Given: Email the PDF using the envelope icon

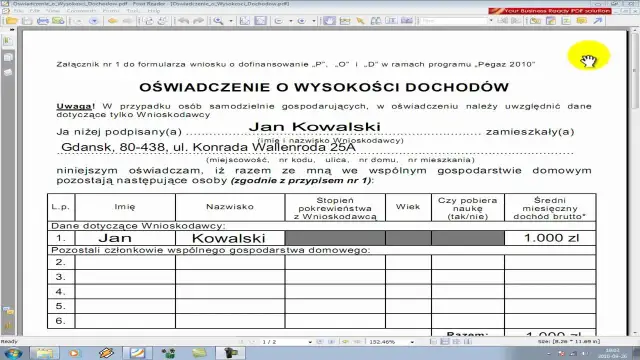Looking at the screenshot, I should [x=58, y=21].
